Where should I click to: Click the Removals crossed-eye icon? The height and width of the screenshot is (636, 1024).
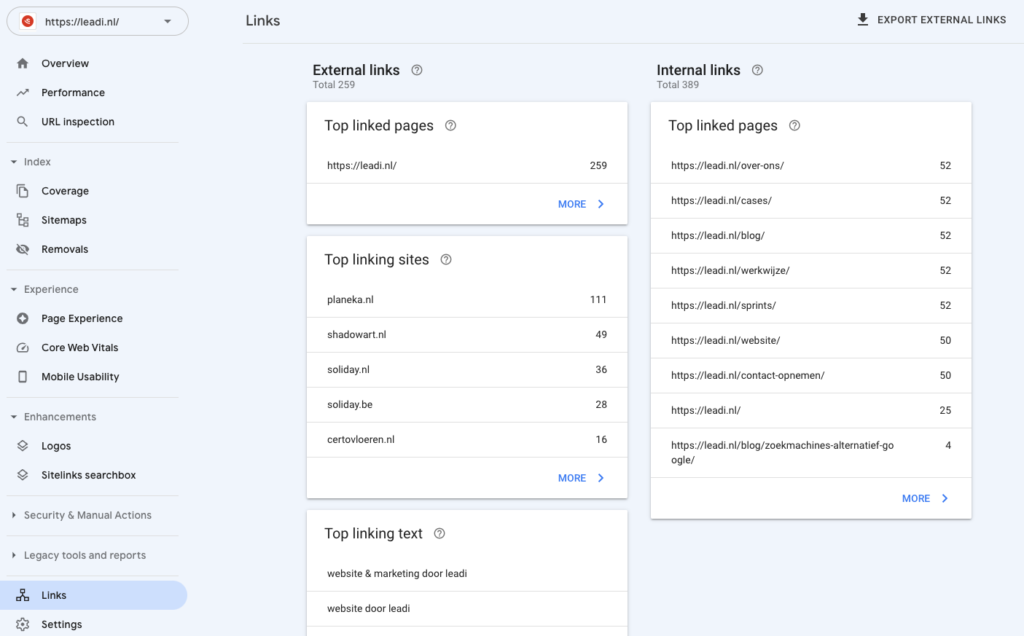(23, 249)
